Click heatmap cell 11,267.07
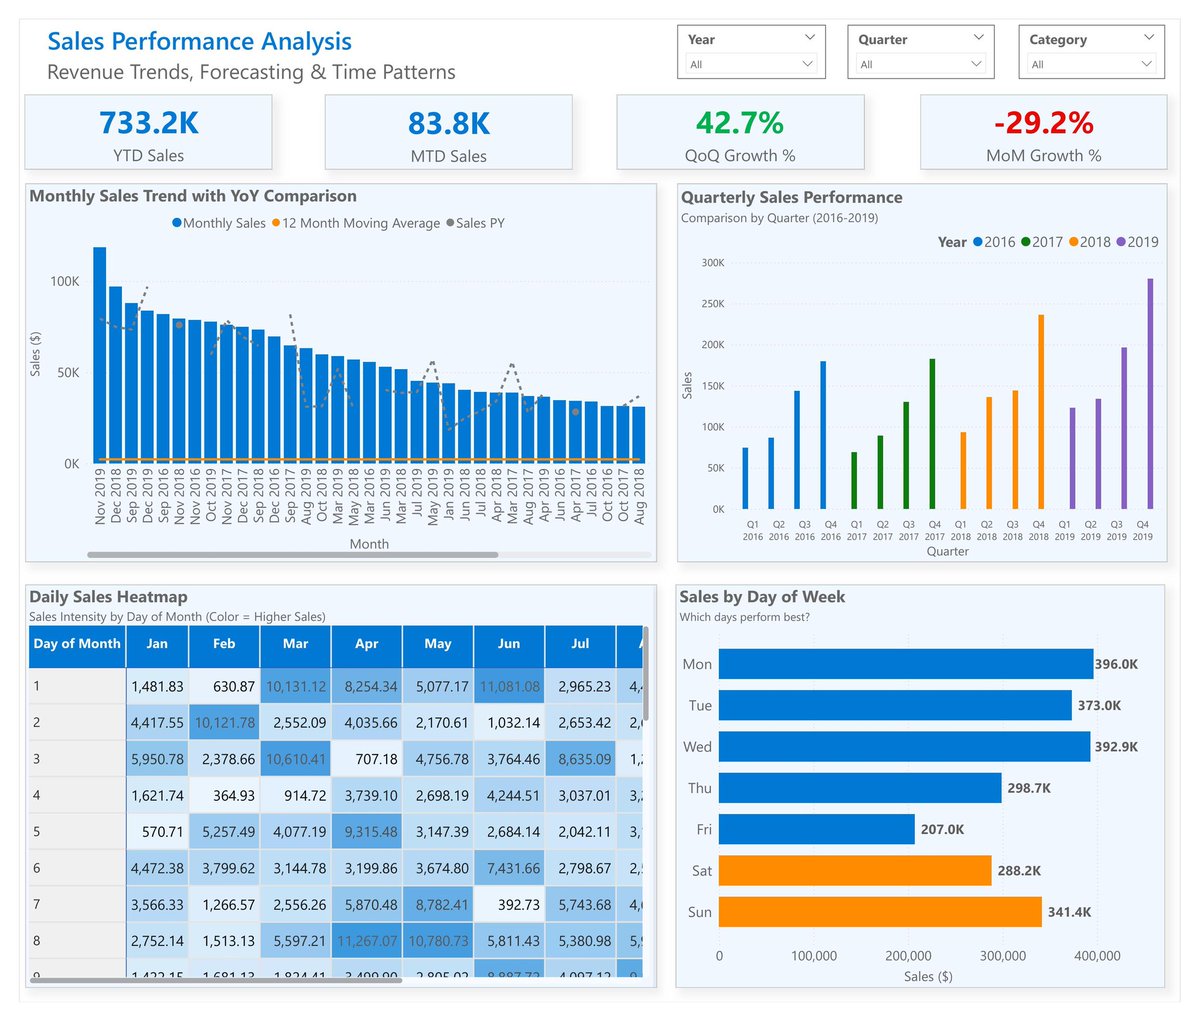Viewport: 1200px width, 1021px height. click(x=367, y=941)
